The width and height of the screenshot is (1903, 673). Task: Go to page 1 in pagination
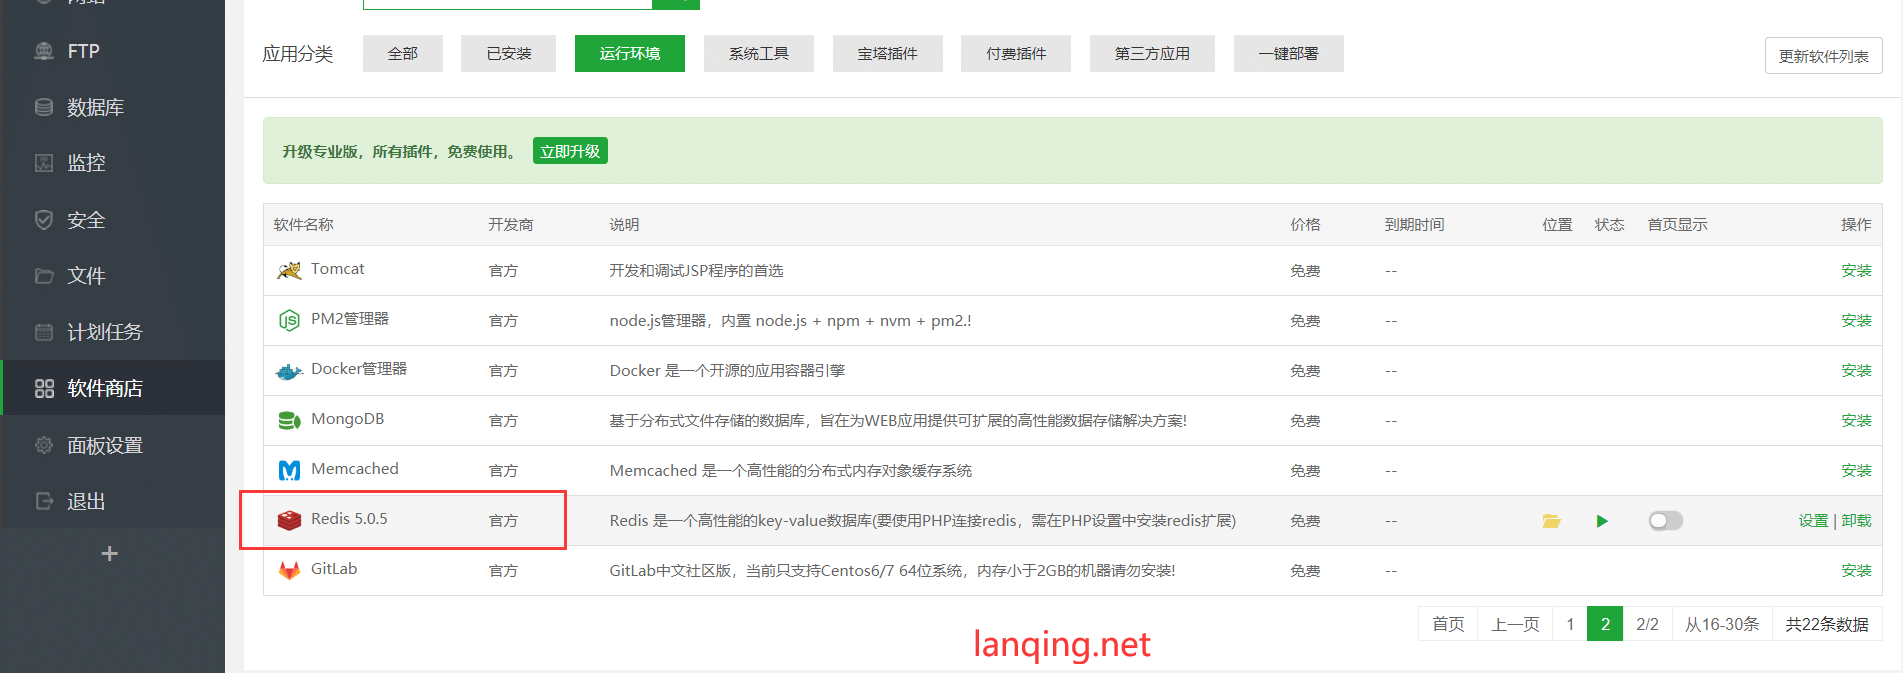(1570, 624)
